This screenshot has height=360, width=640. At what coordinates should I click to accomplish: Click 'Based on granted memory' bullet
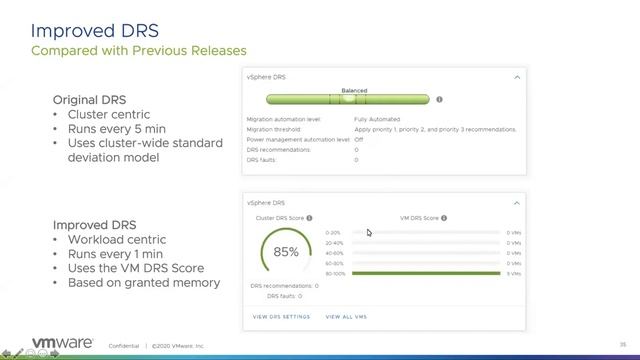pos(144,282)
